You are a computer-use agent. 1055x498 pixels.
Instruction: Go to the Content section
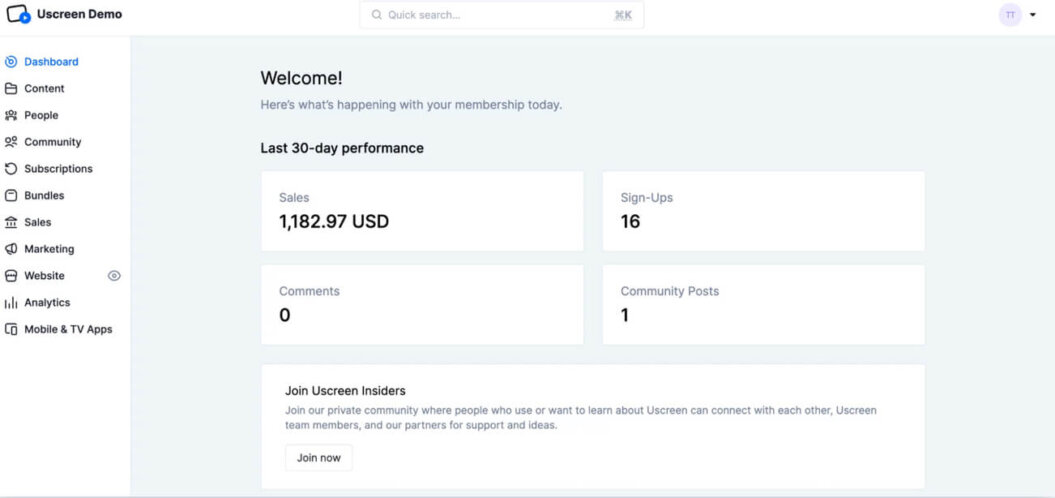(44, 89)
